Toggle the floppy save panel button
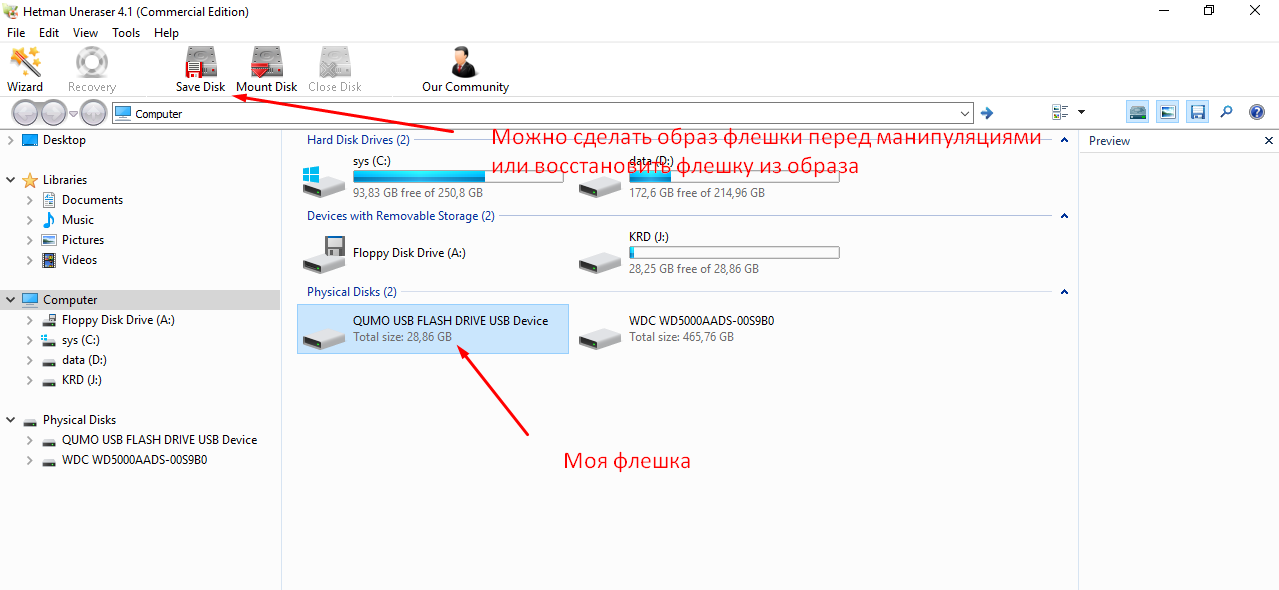Screen dimensions: 1279x590 (x=1197, y=113)
